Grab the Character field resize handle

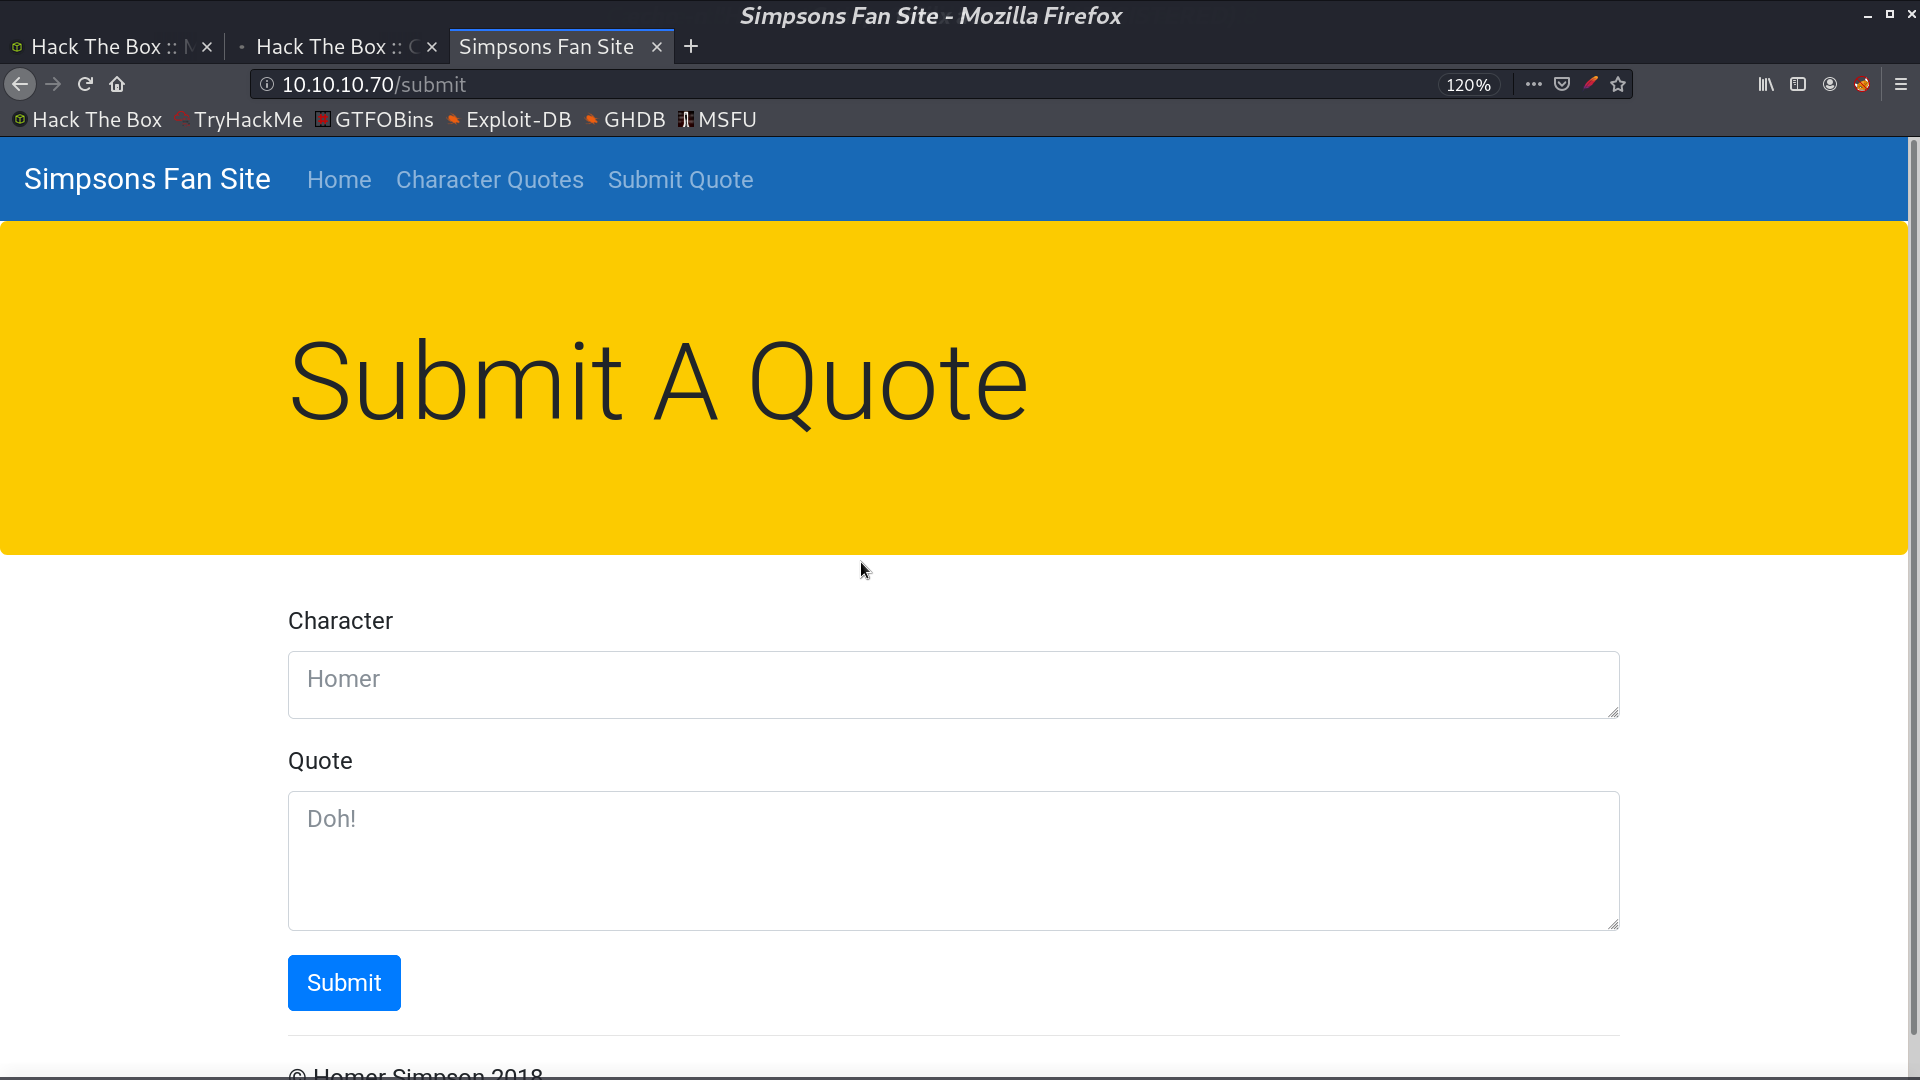tap(1613, 712)
